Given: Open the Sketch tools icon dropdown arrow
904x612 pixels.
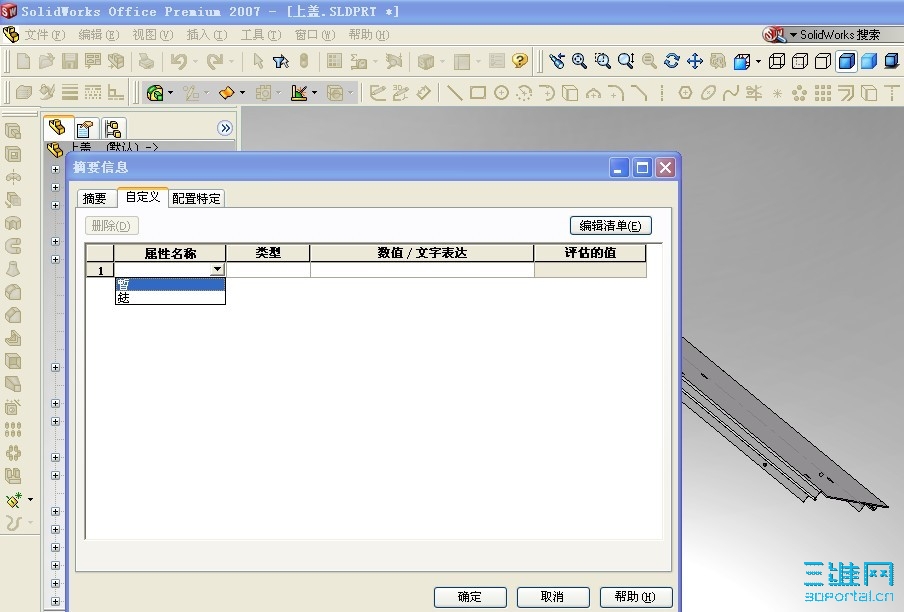Looking at the screenshot, I should point(314,93).
